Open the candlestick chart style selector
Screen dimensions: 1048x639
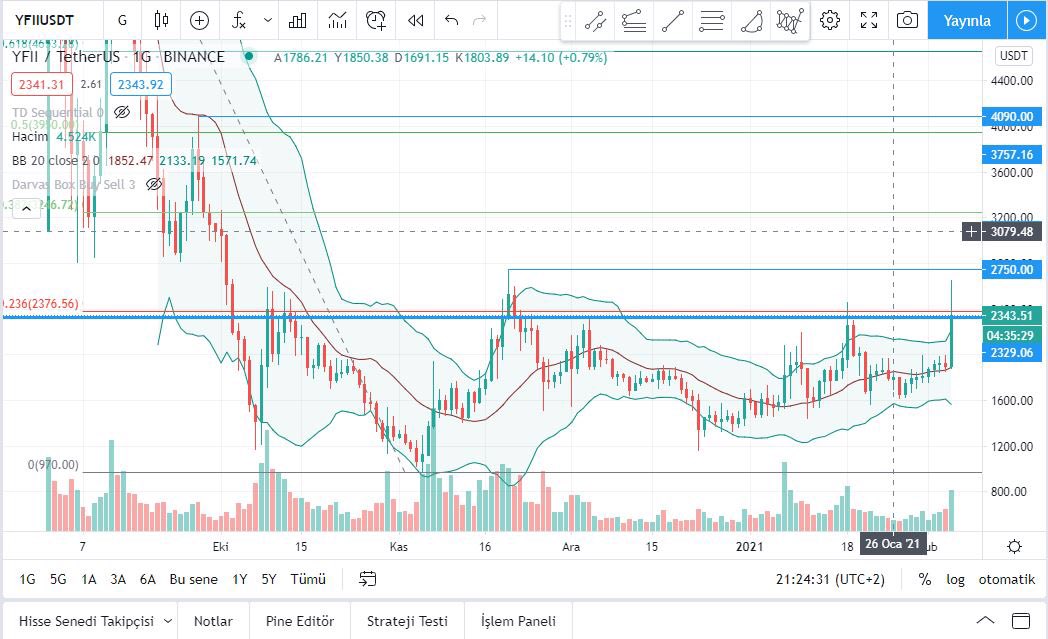160,20
